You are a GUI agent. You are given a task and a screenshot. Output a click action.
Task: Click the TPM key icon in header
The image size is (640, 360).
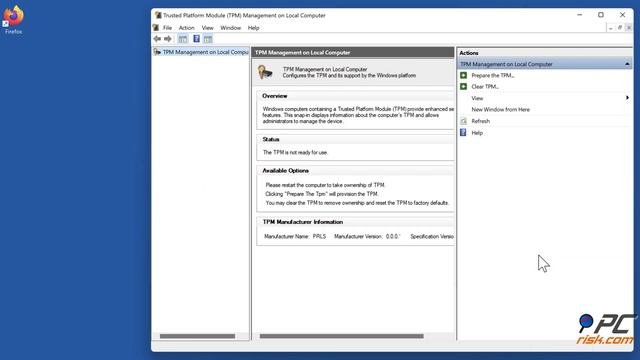(x=265, y=72)
